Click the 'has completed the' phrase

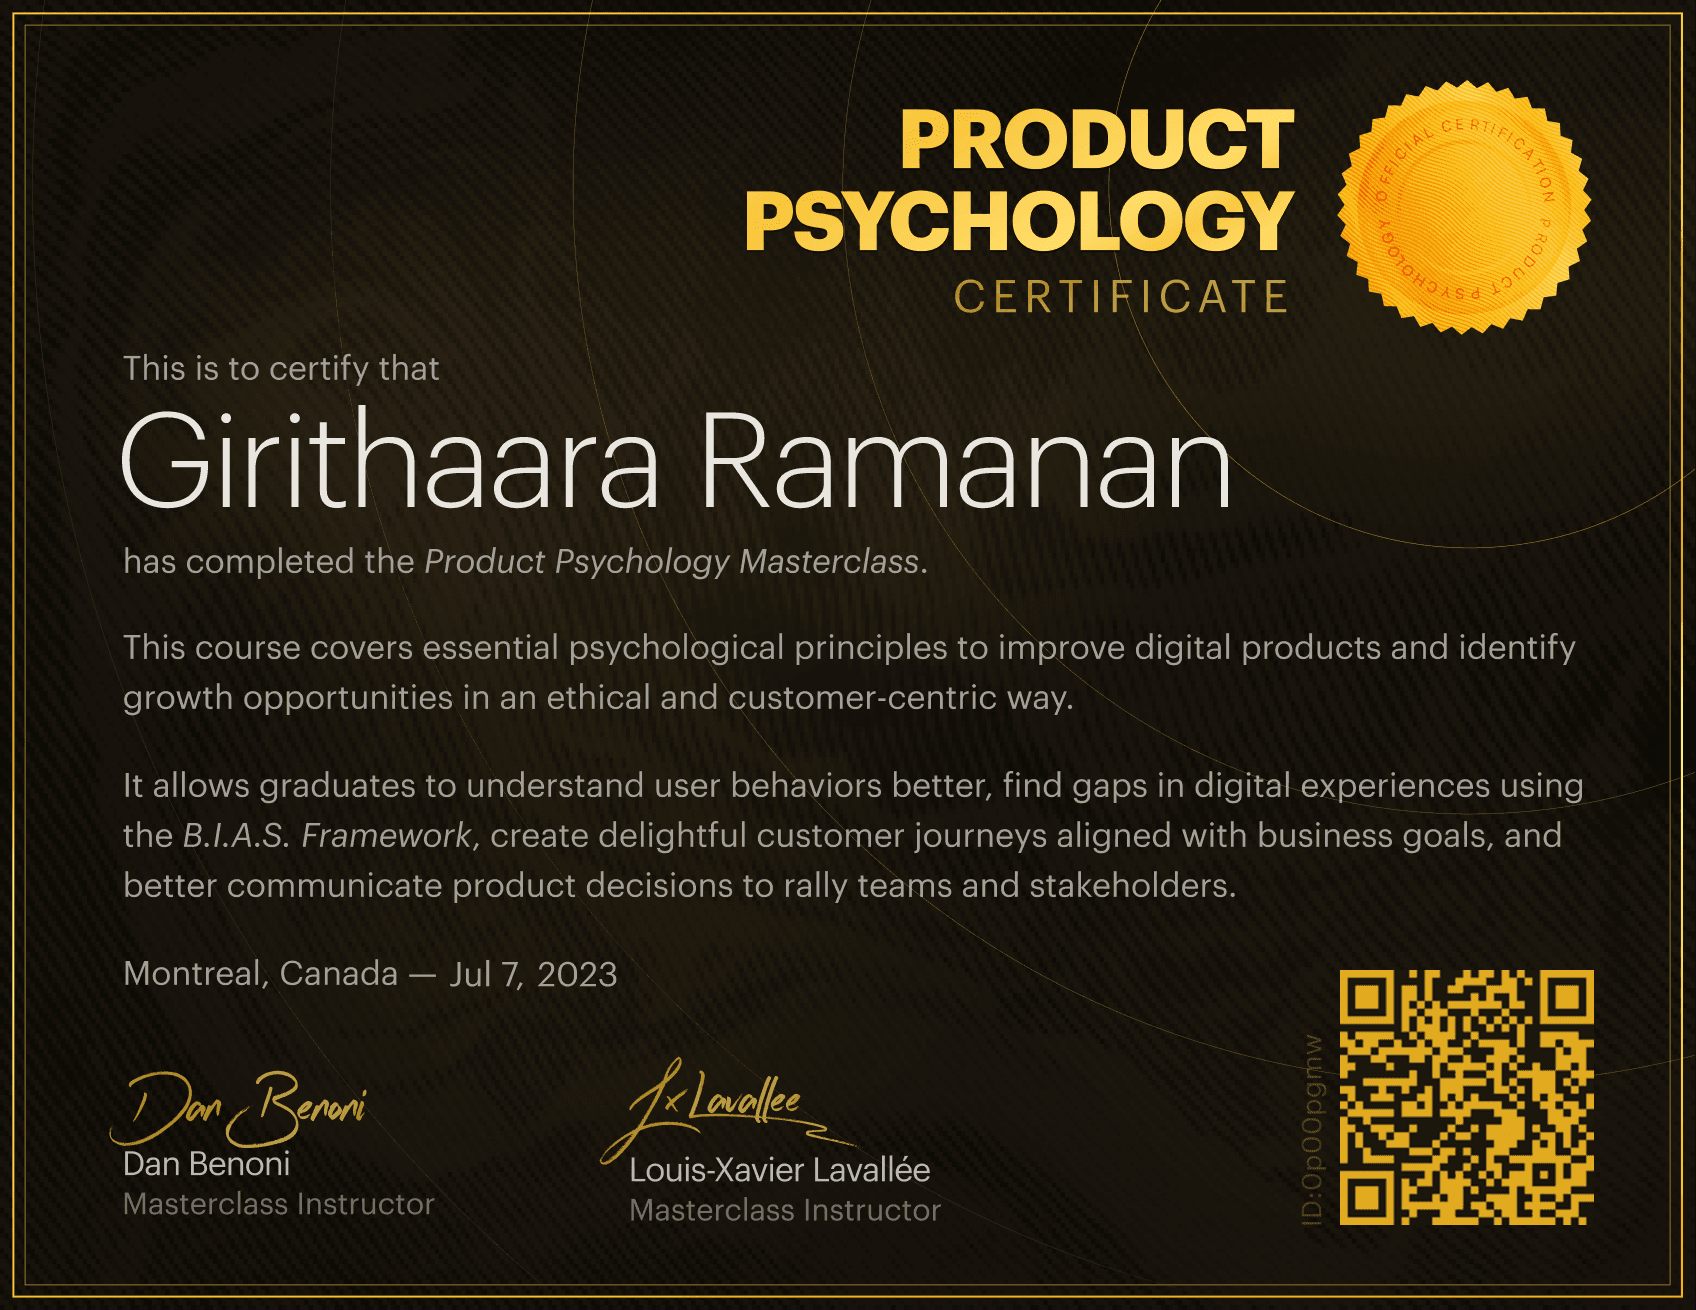pyautogui.click(x=268, y=562)
